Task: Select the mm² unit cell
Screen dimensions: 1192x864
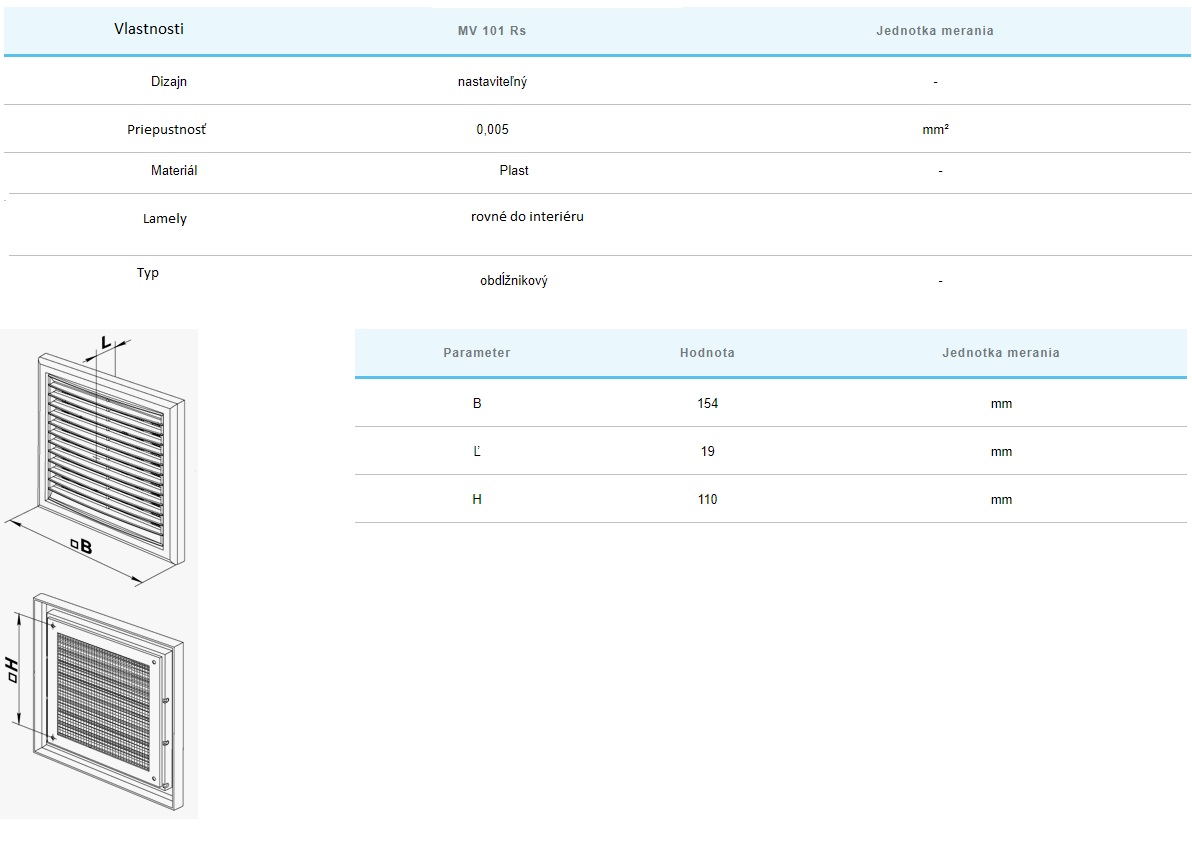Action: 935,130
